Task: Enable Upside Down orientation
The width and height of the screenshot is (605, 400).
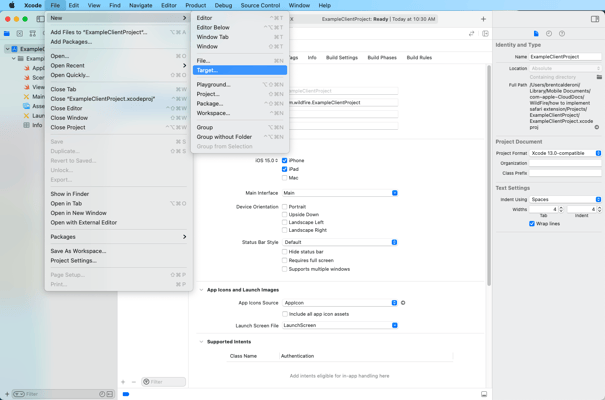Action: point(284,214)
